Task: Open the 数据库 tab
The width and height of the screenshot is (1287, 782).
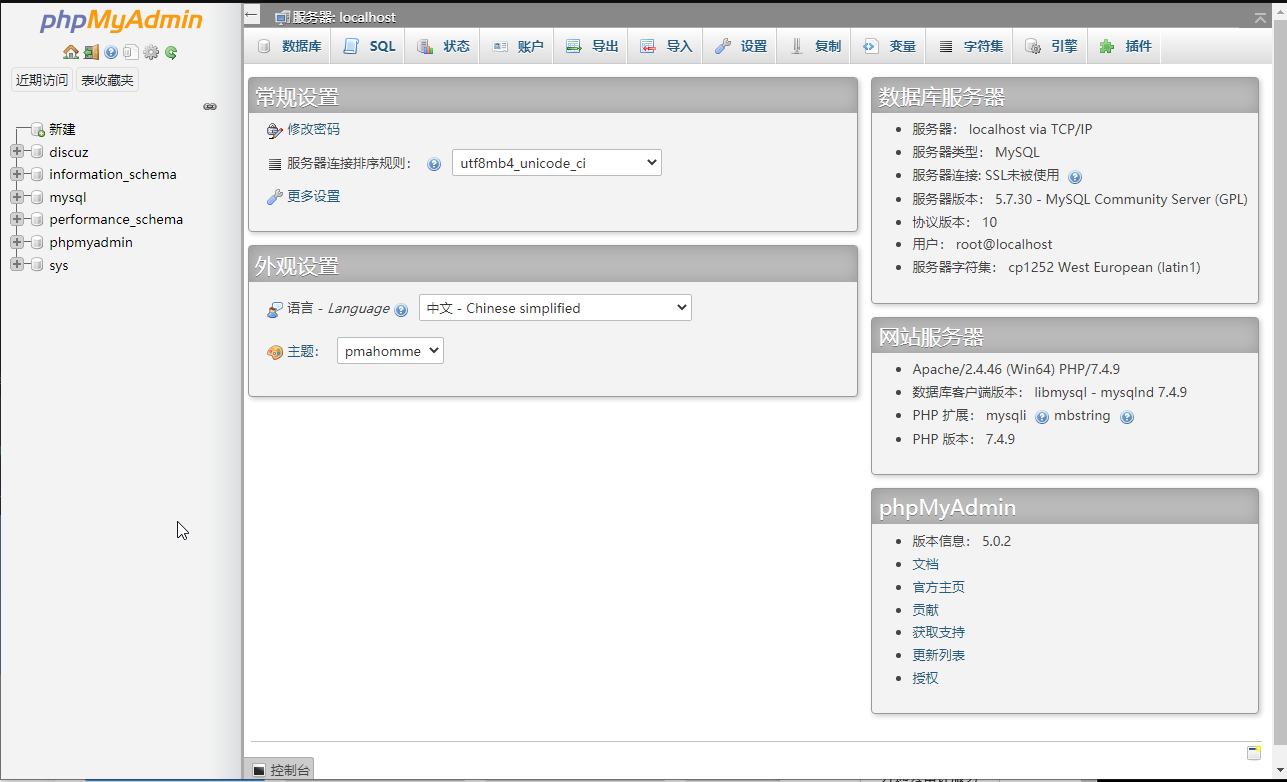Action: (x=288, y=46)
